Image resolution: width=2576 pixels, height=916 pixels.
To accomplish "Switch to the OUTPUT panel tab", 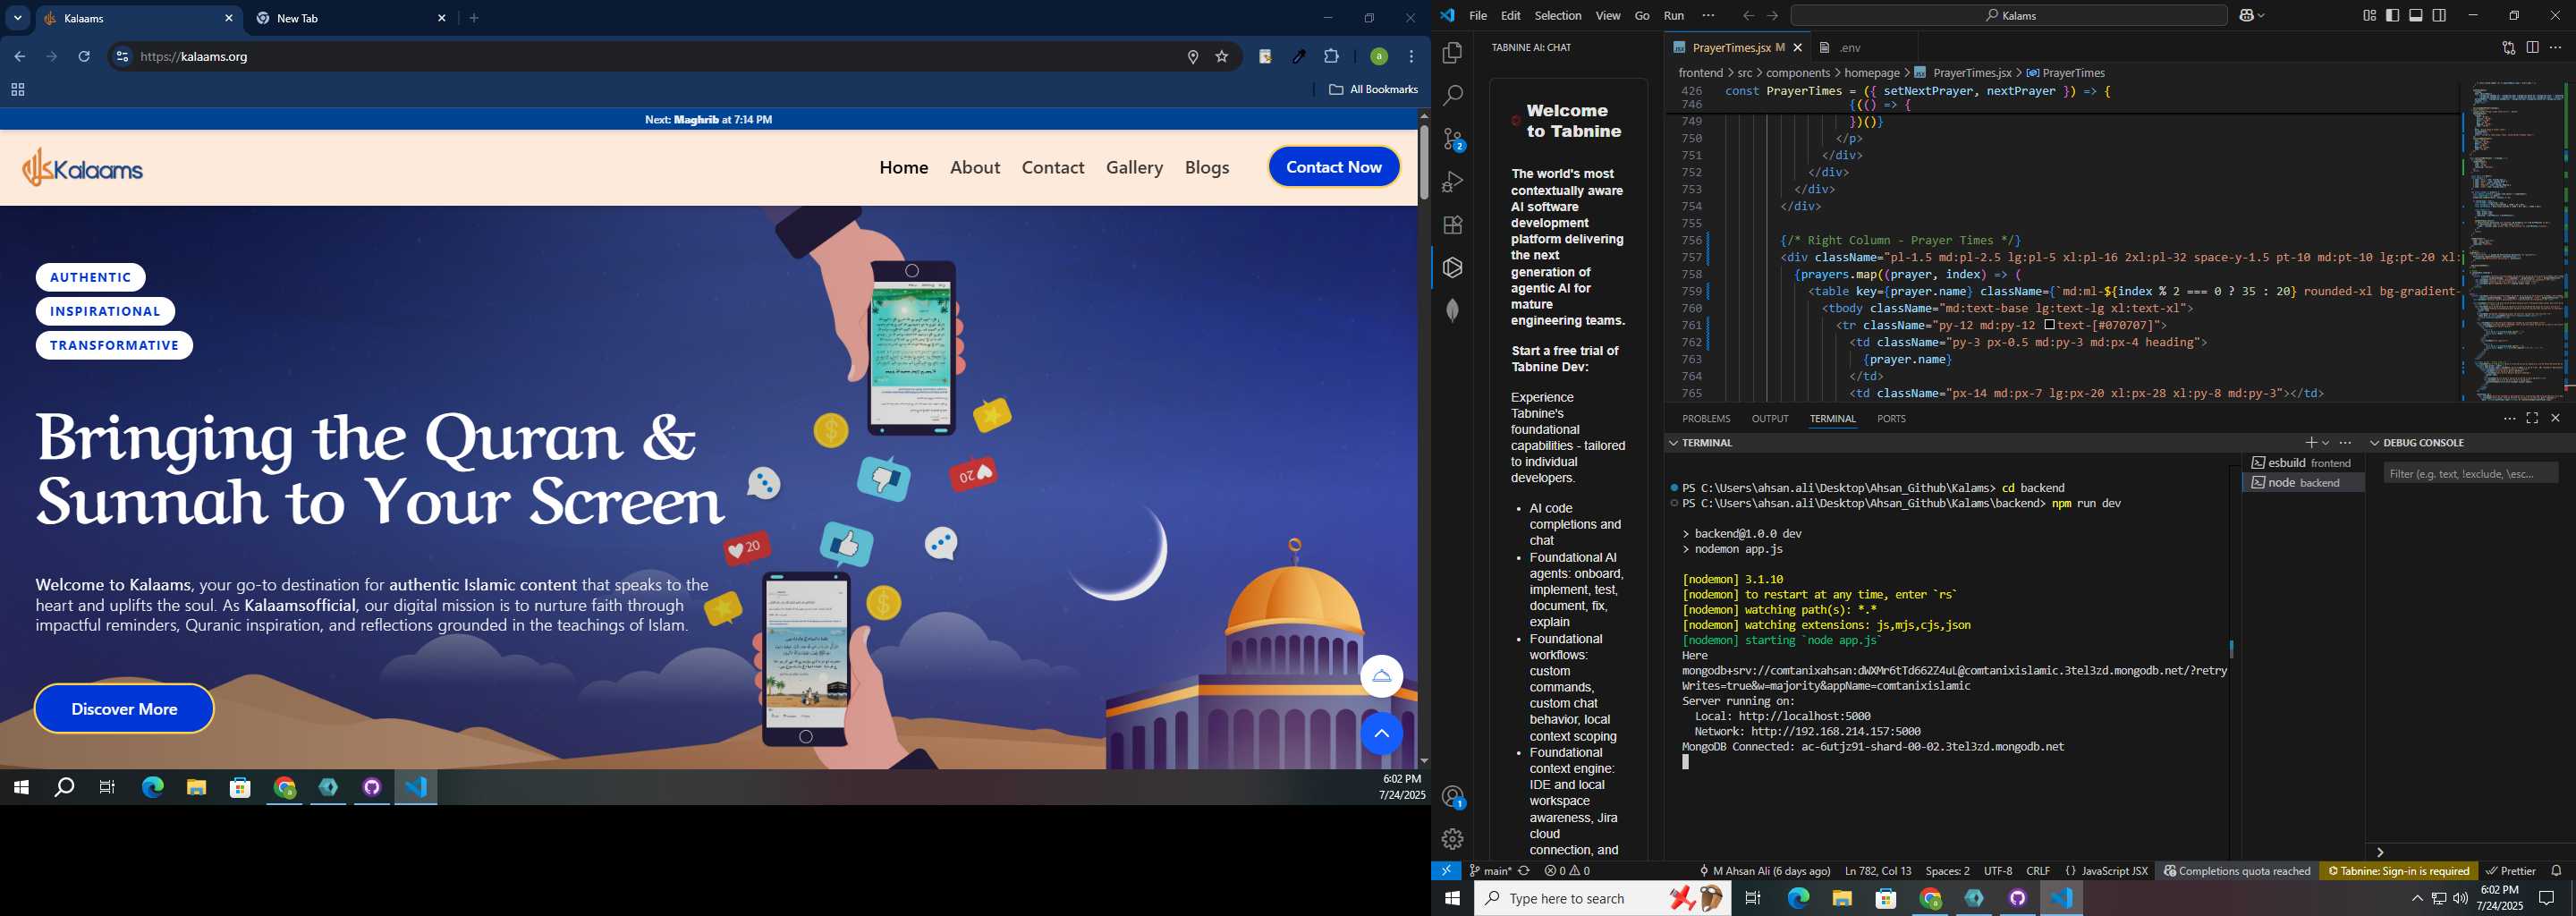I will coord(1769,419).
